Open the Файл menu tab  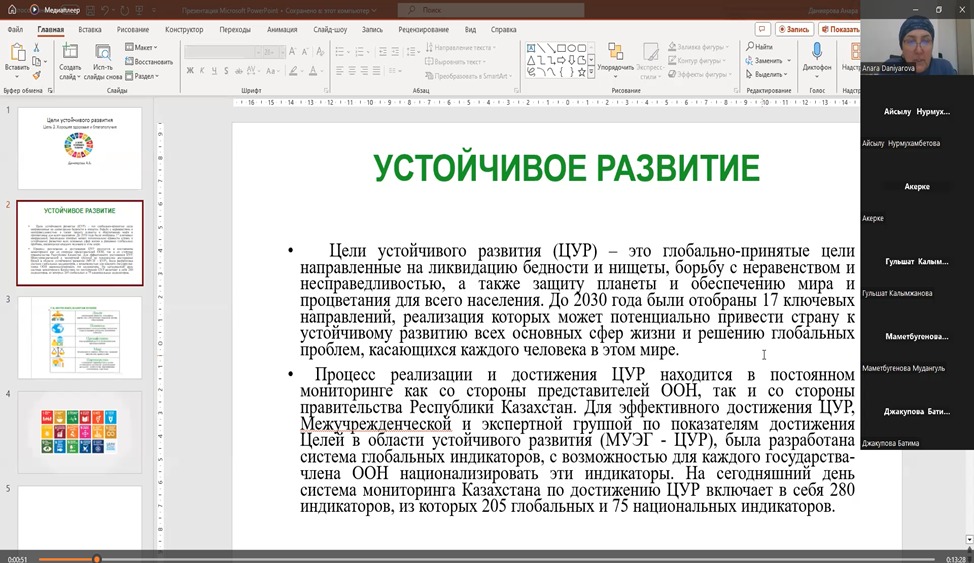tap(16, 29)
